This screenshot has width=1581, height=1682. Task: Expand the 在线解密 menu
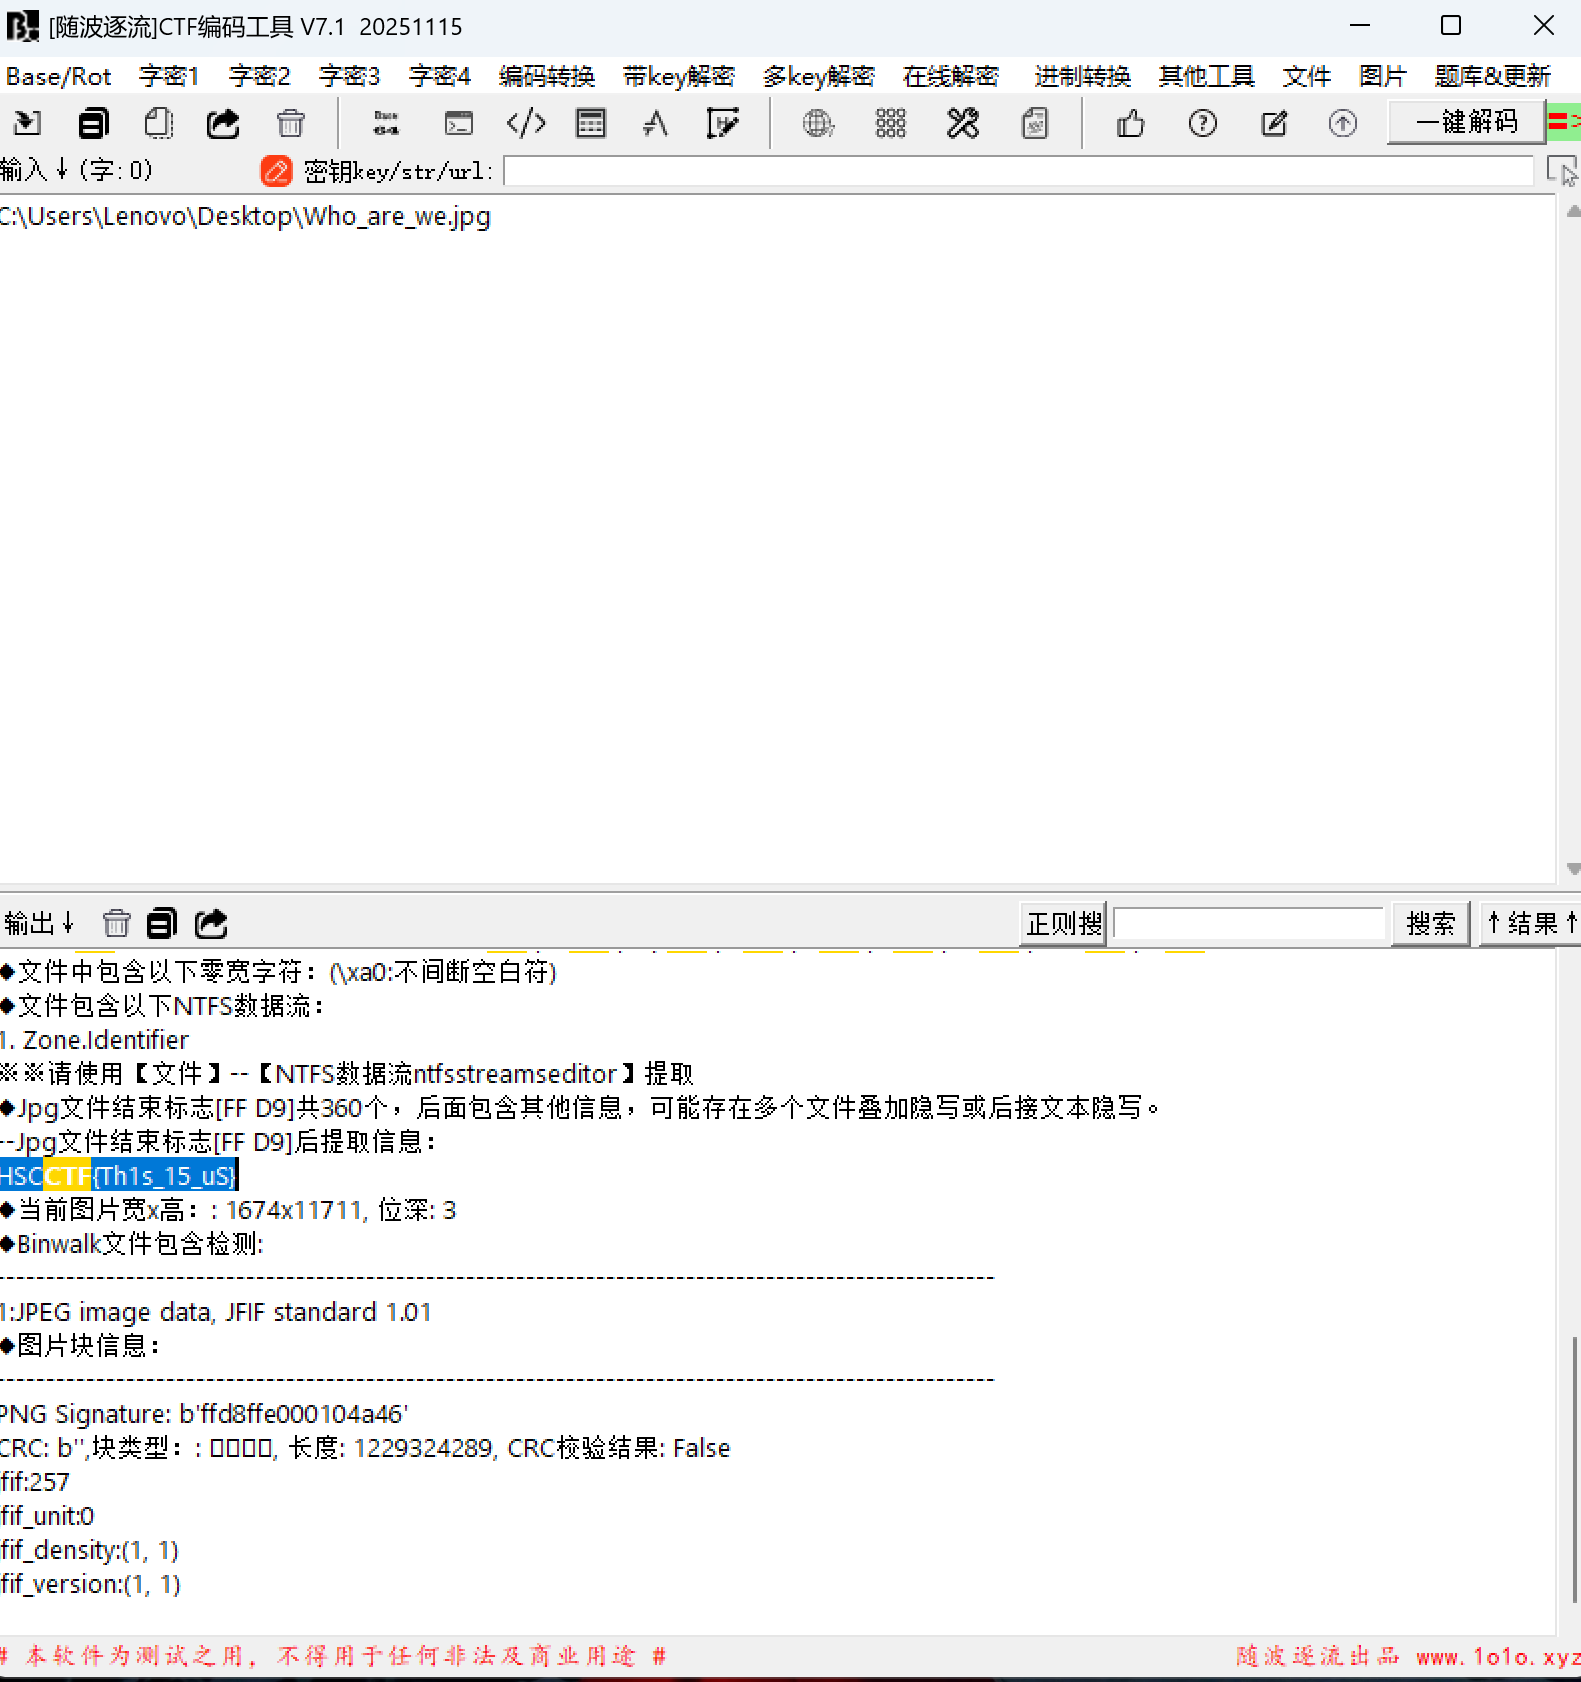click(x=950, y=77)
